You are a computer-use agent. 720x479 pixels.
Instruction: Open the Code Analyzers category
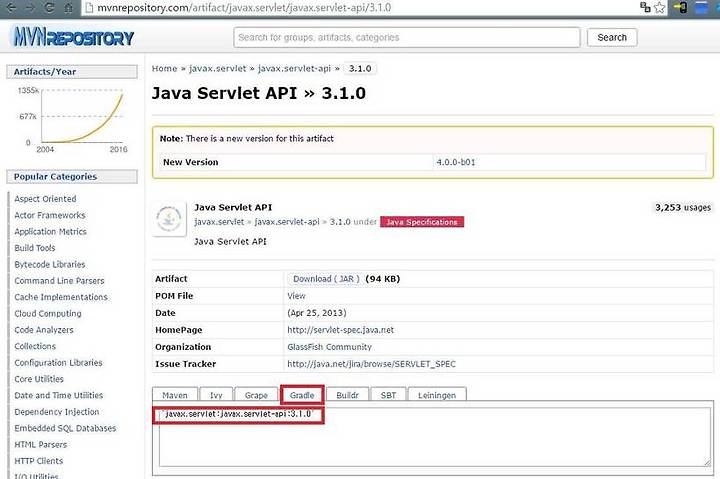(x=44, y=330)
